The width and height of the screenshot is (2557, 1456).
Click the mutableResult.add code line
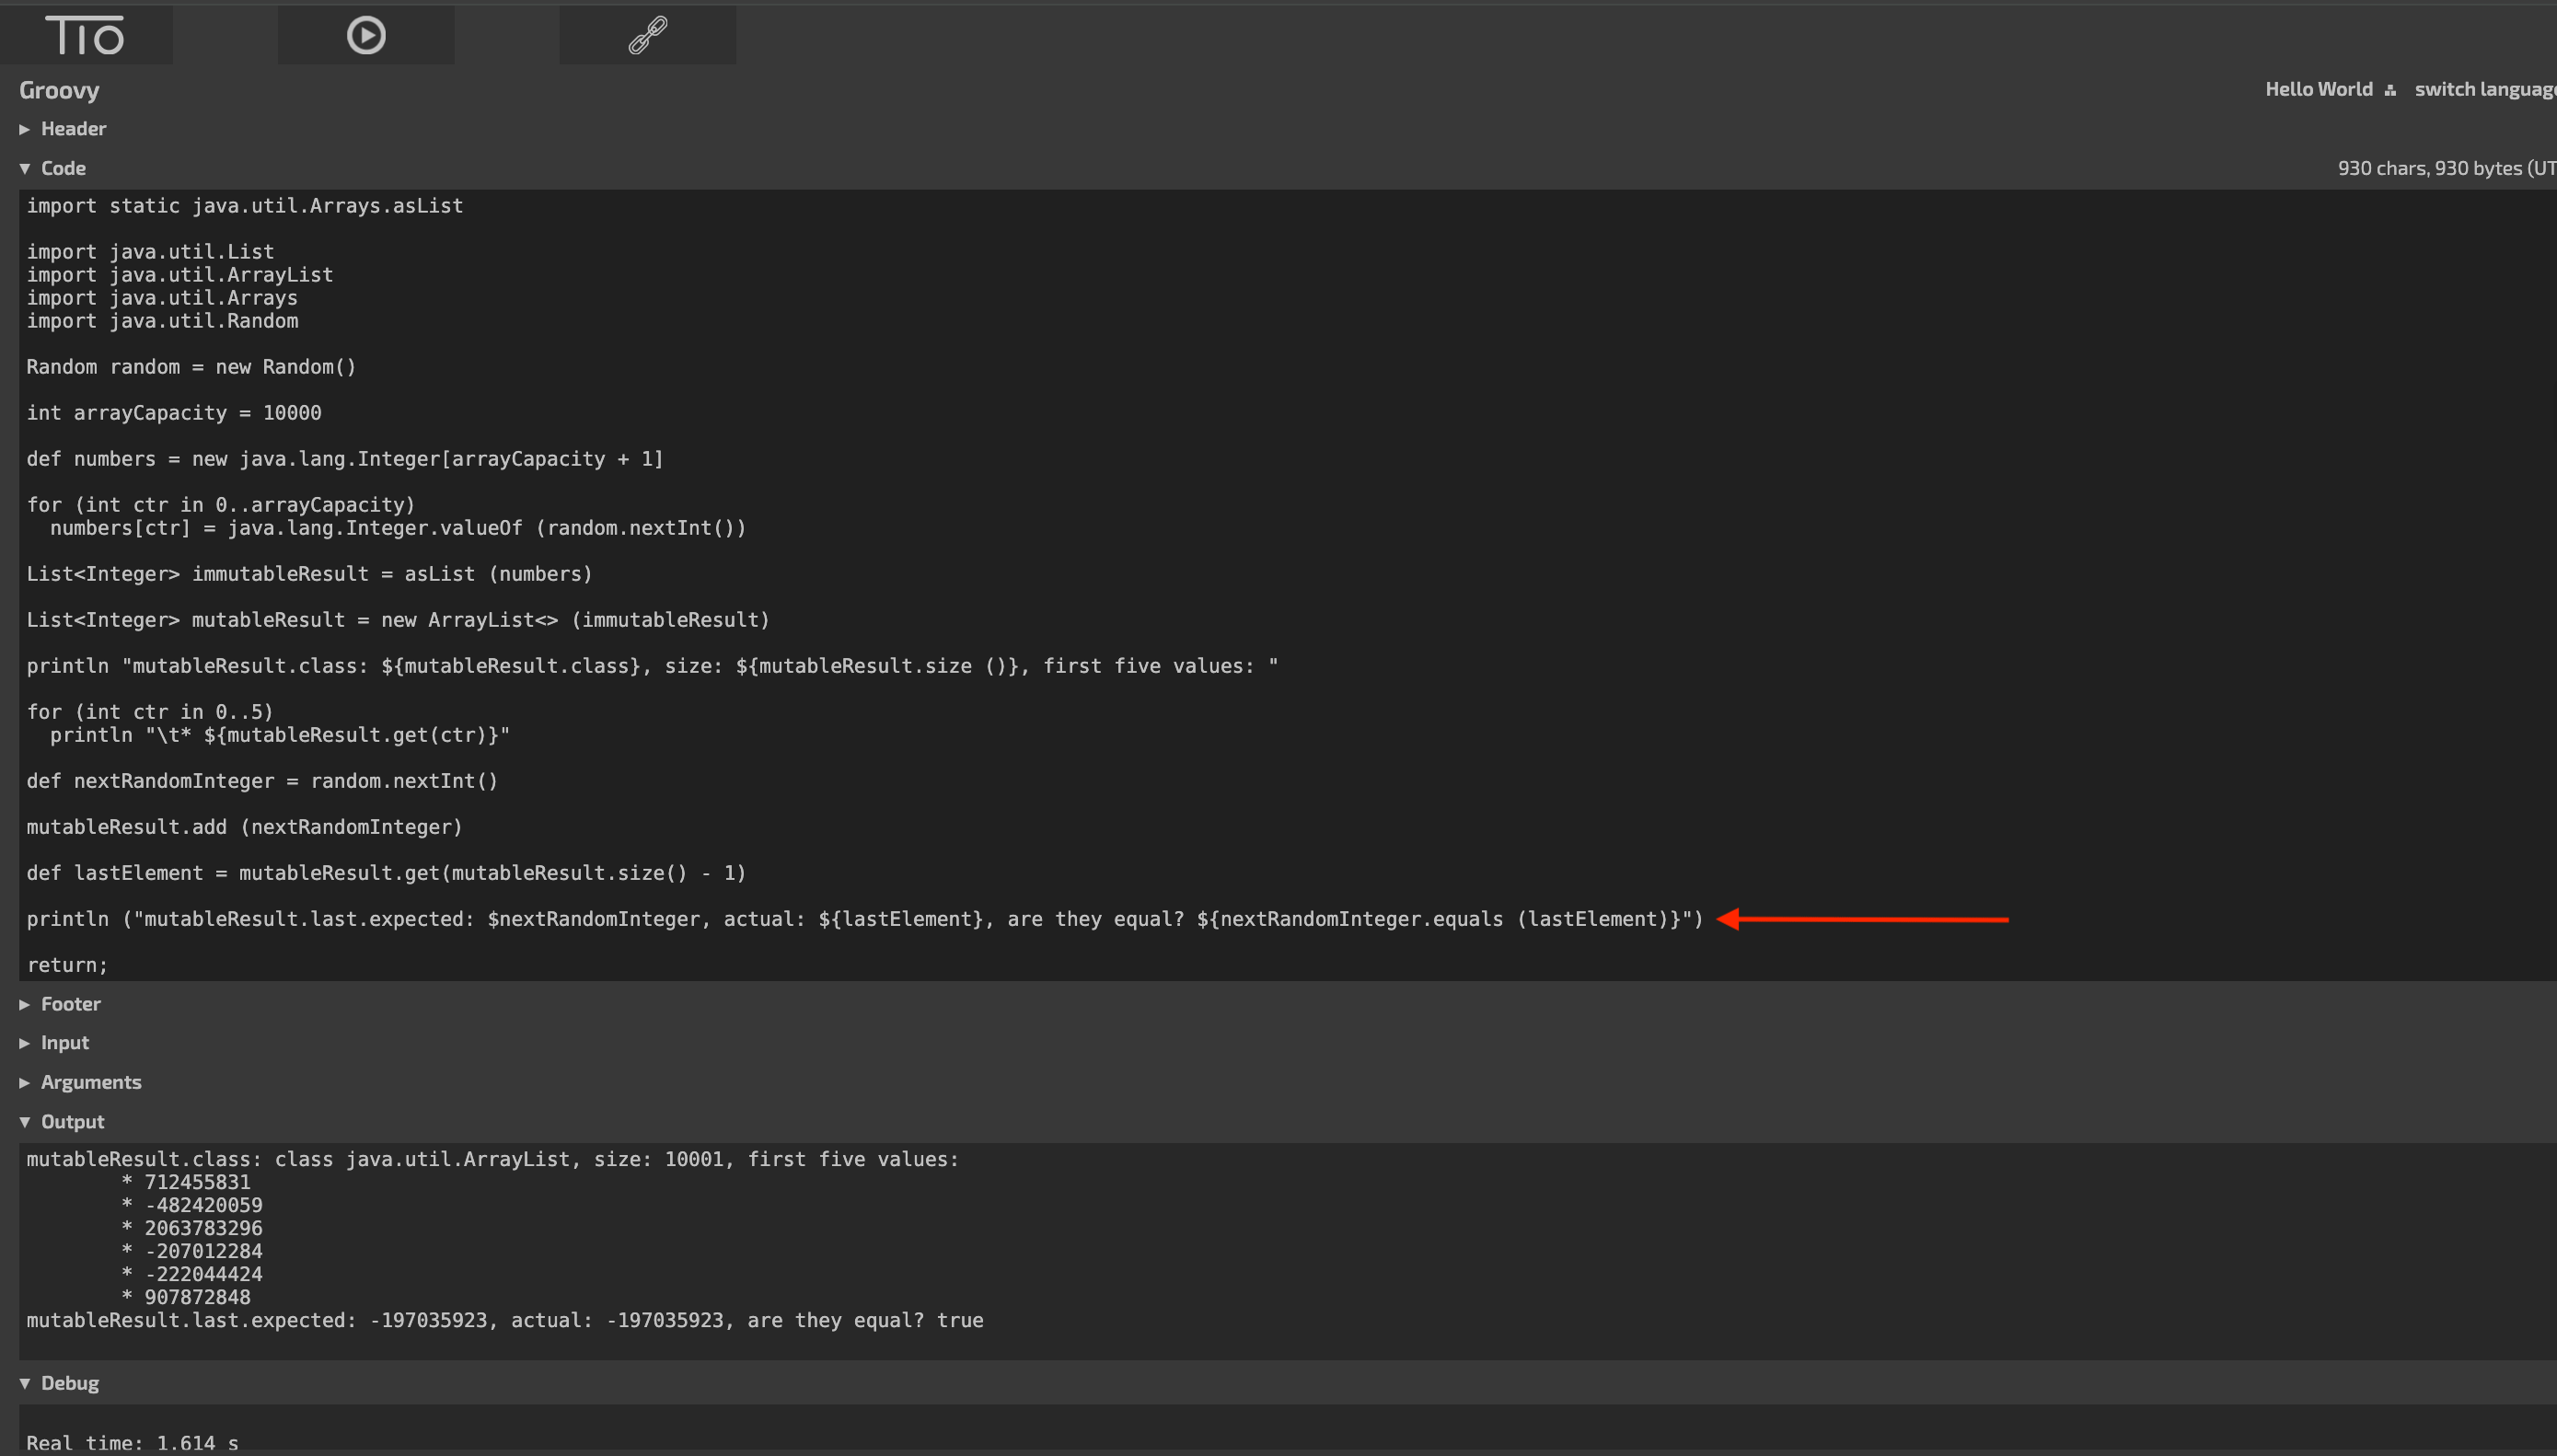[x=244, y=827]
